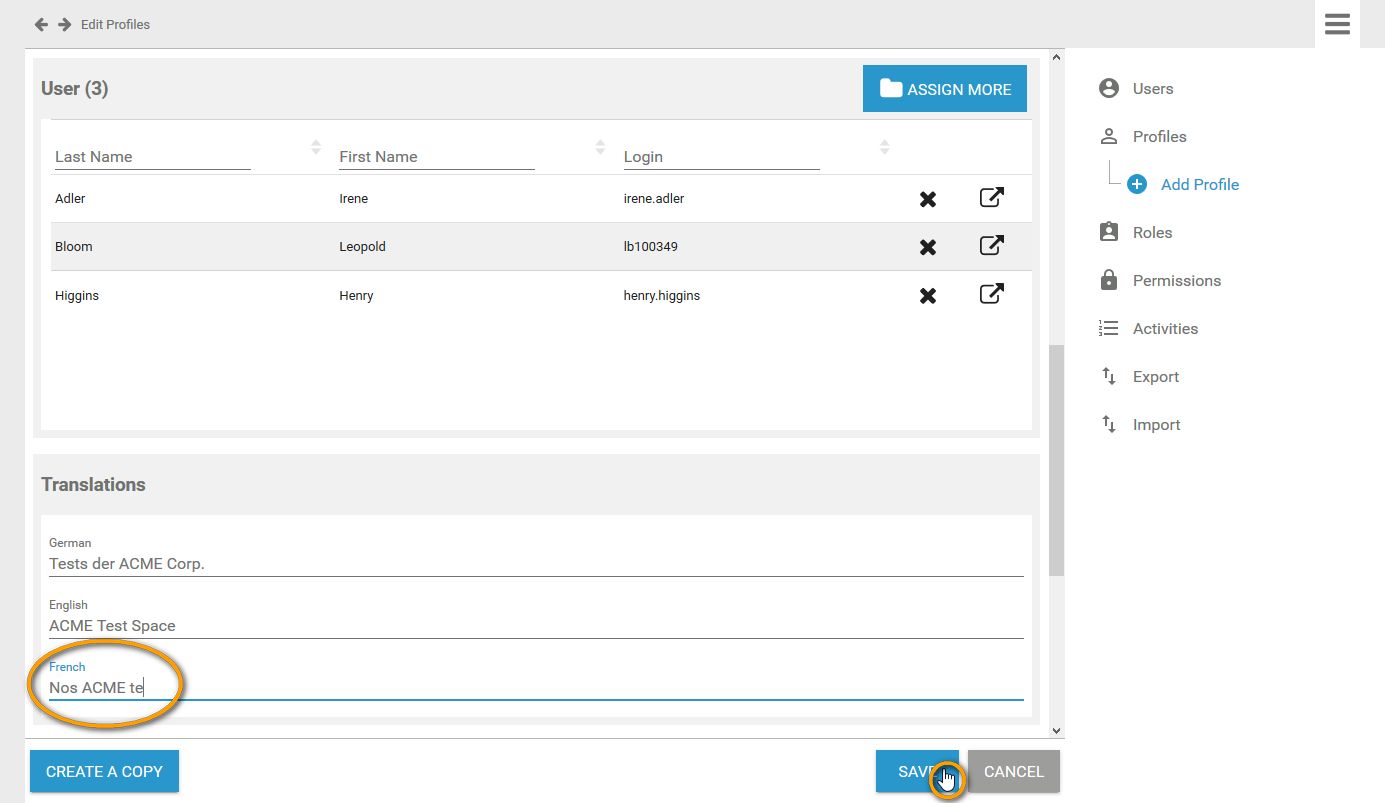Remove Leopold Bloom from the profile
This screenshot has height=803, width=1385.
click(x=928, y=247)
